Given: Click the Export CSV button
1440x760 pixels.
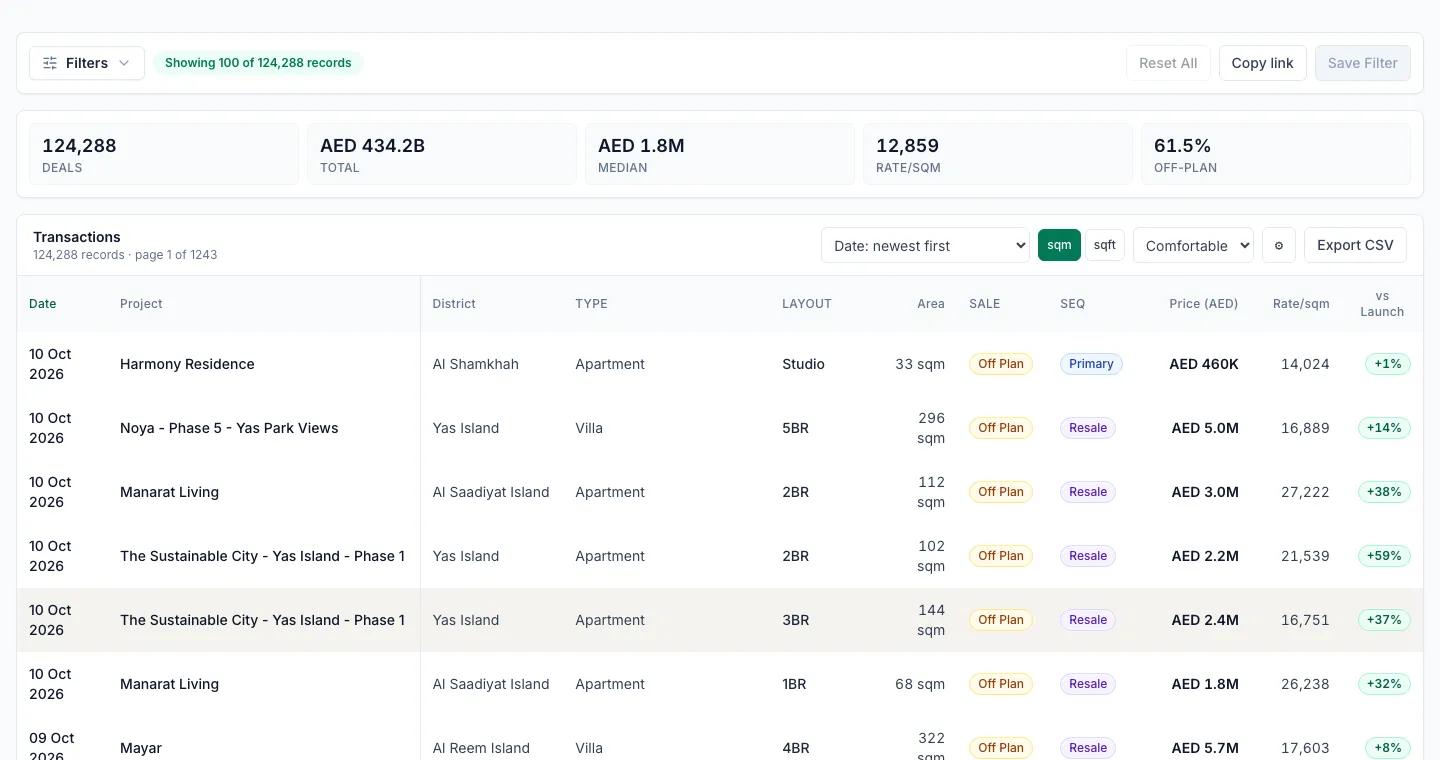Looking at the screenshot, I should (1355, 245).
